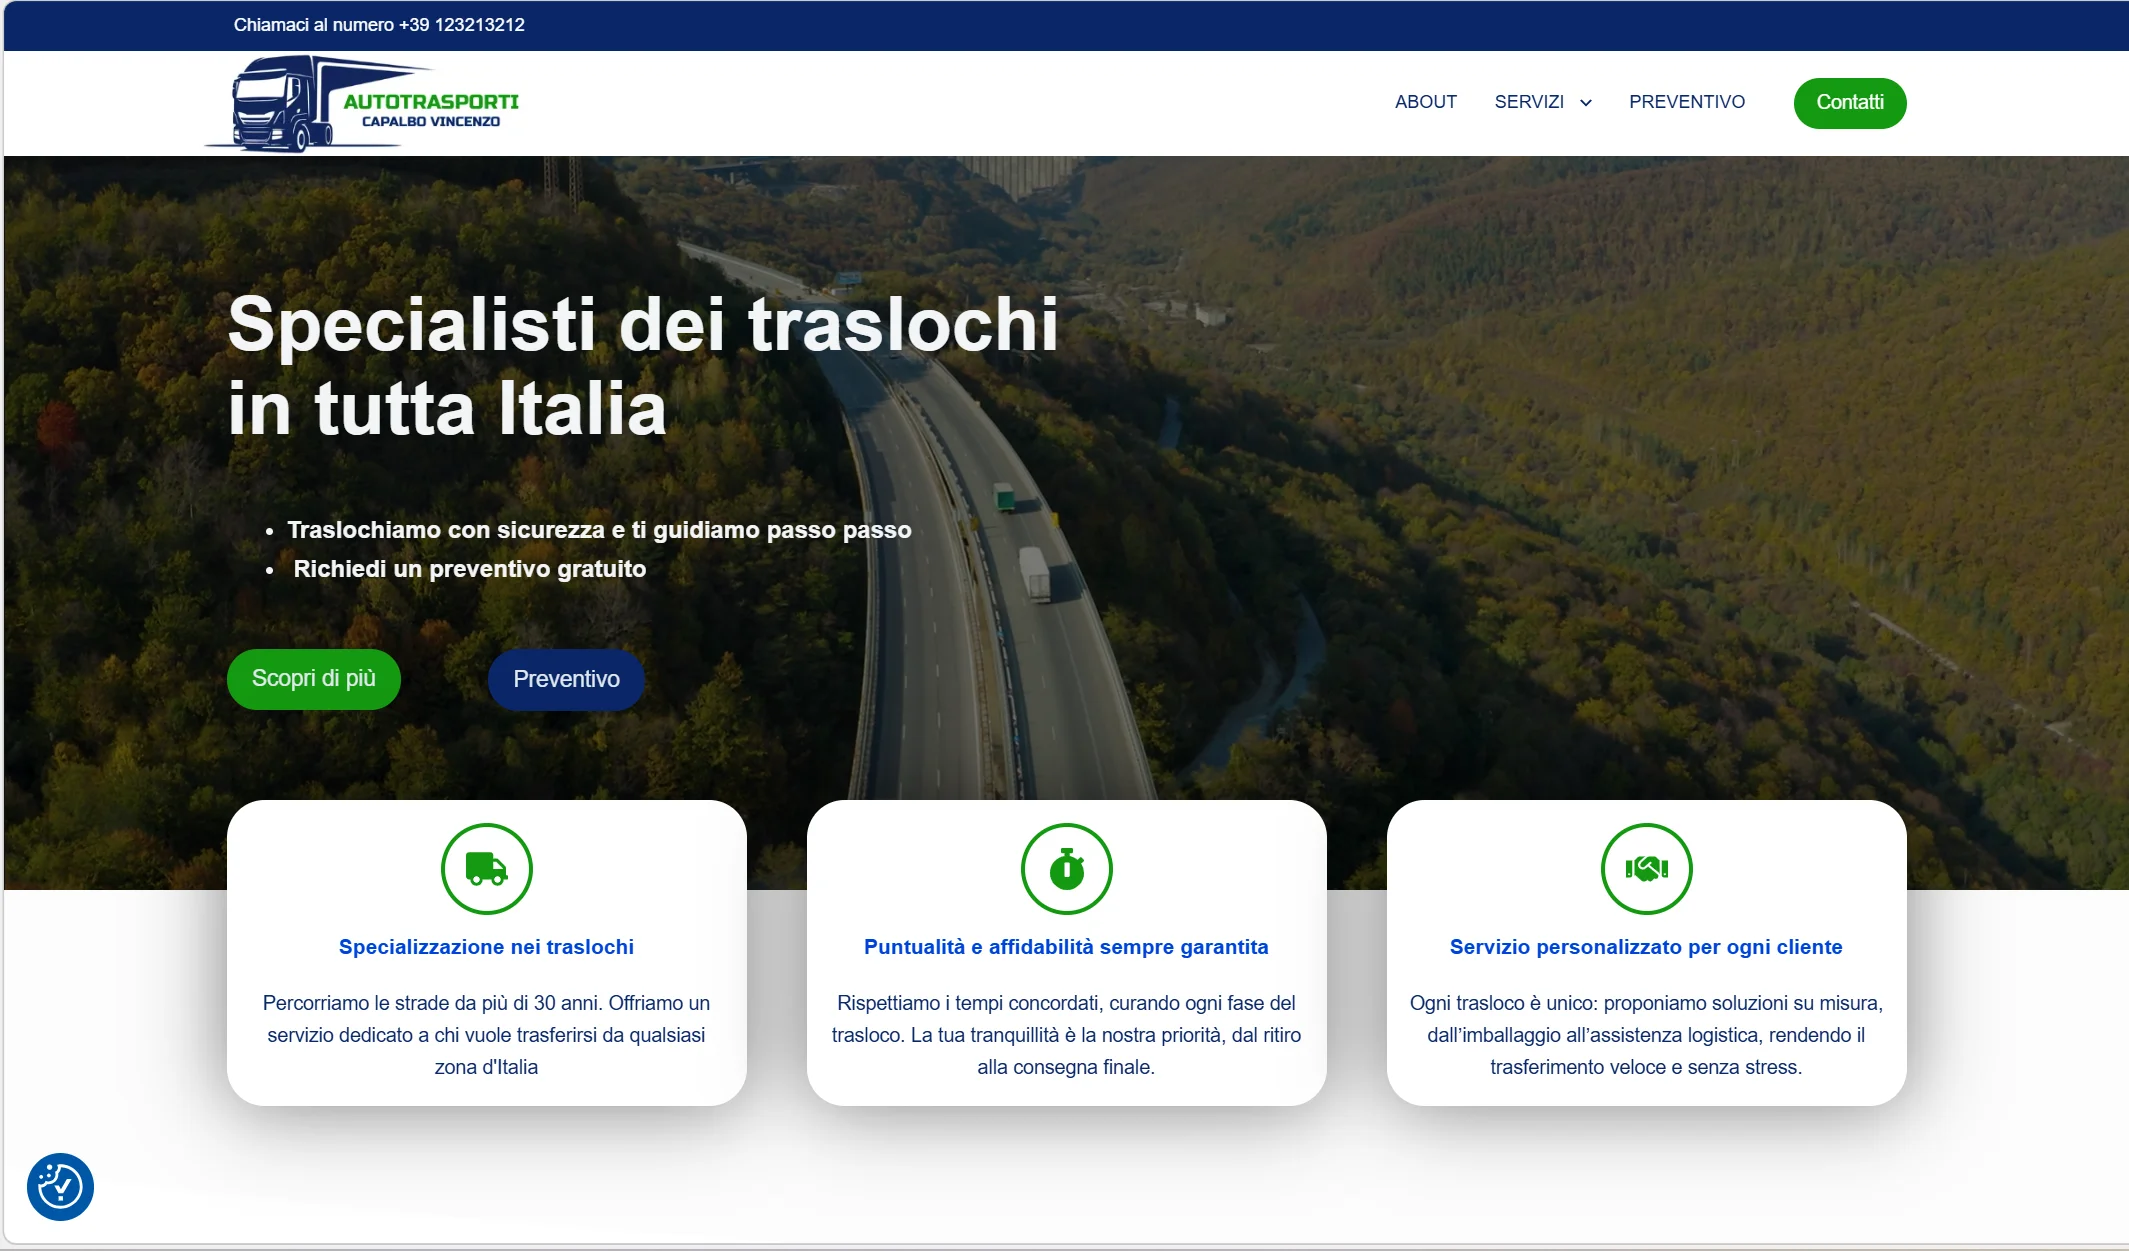Click Richiedi un preventivo gratuito text

click(x=470, y=570)
